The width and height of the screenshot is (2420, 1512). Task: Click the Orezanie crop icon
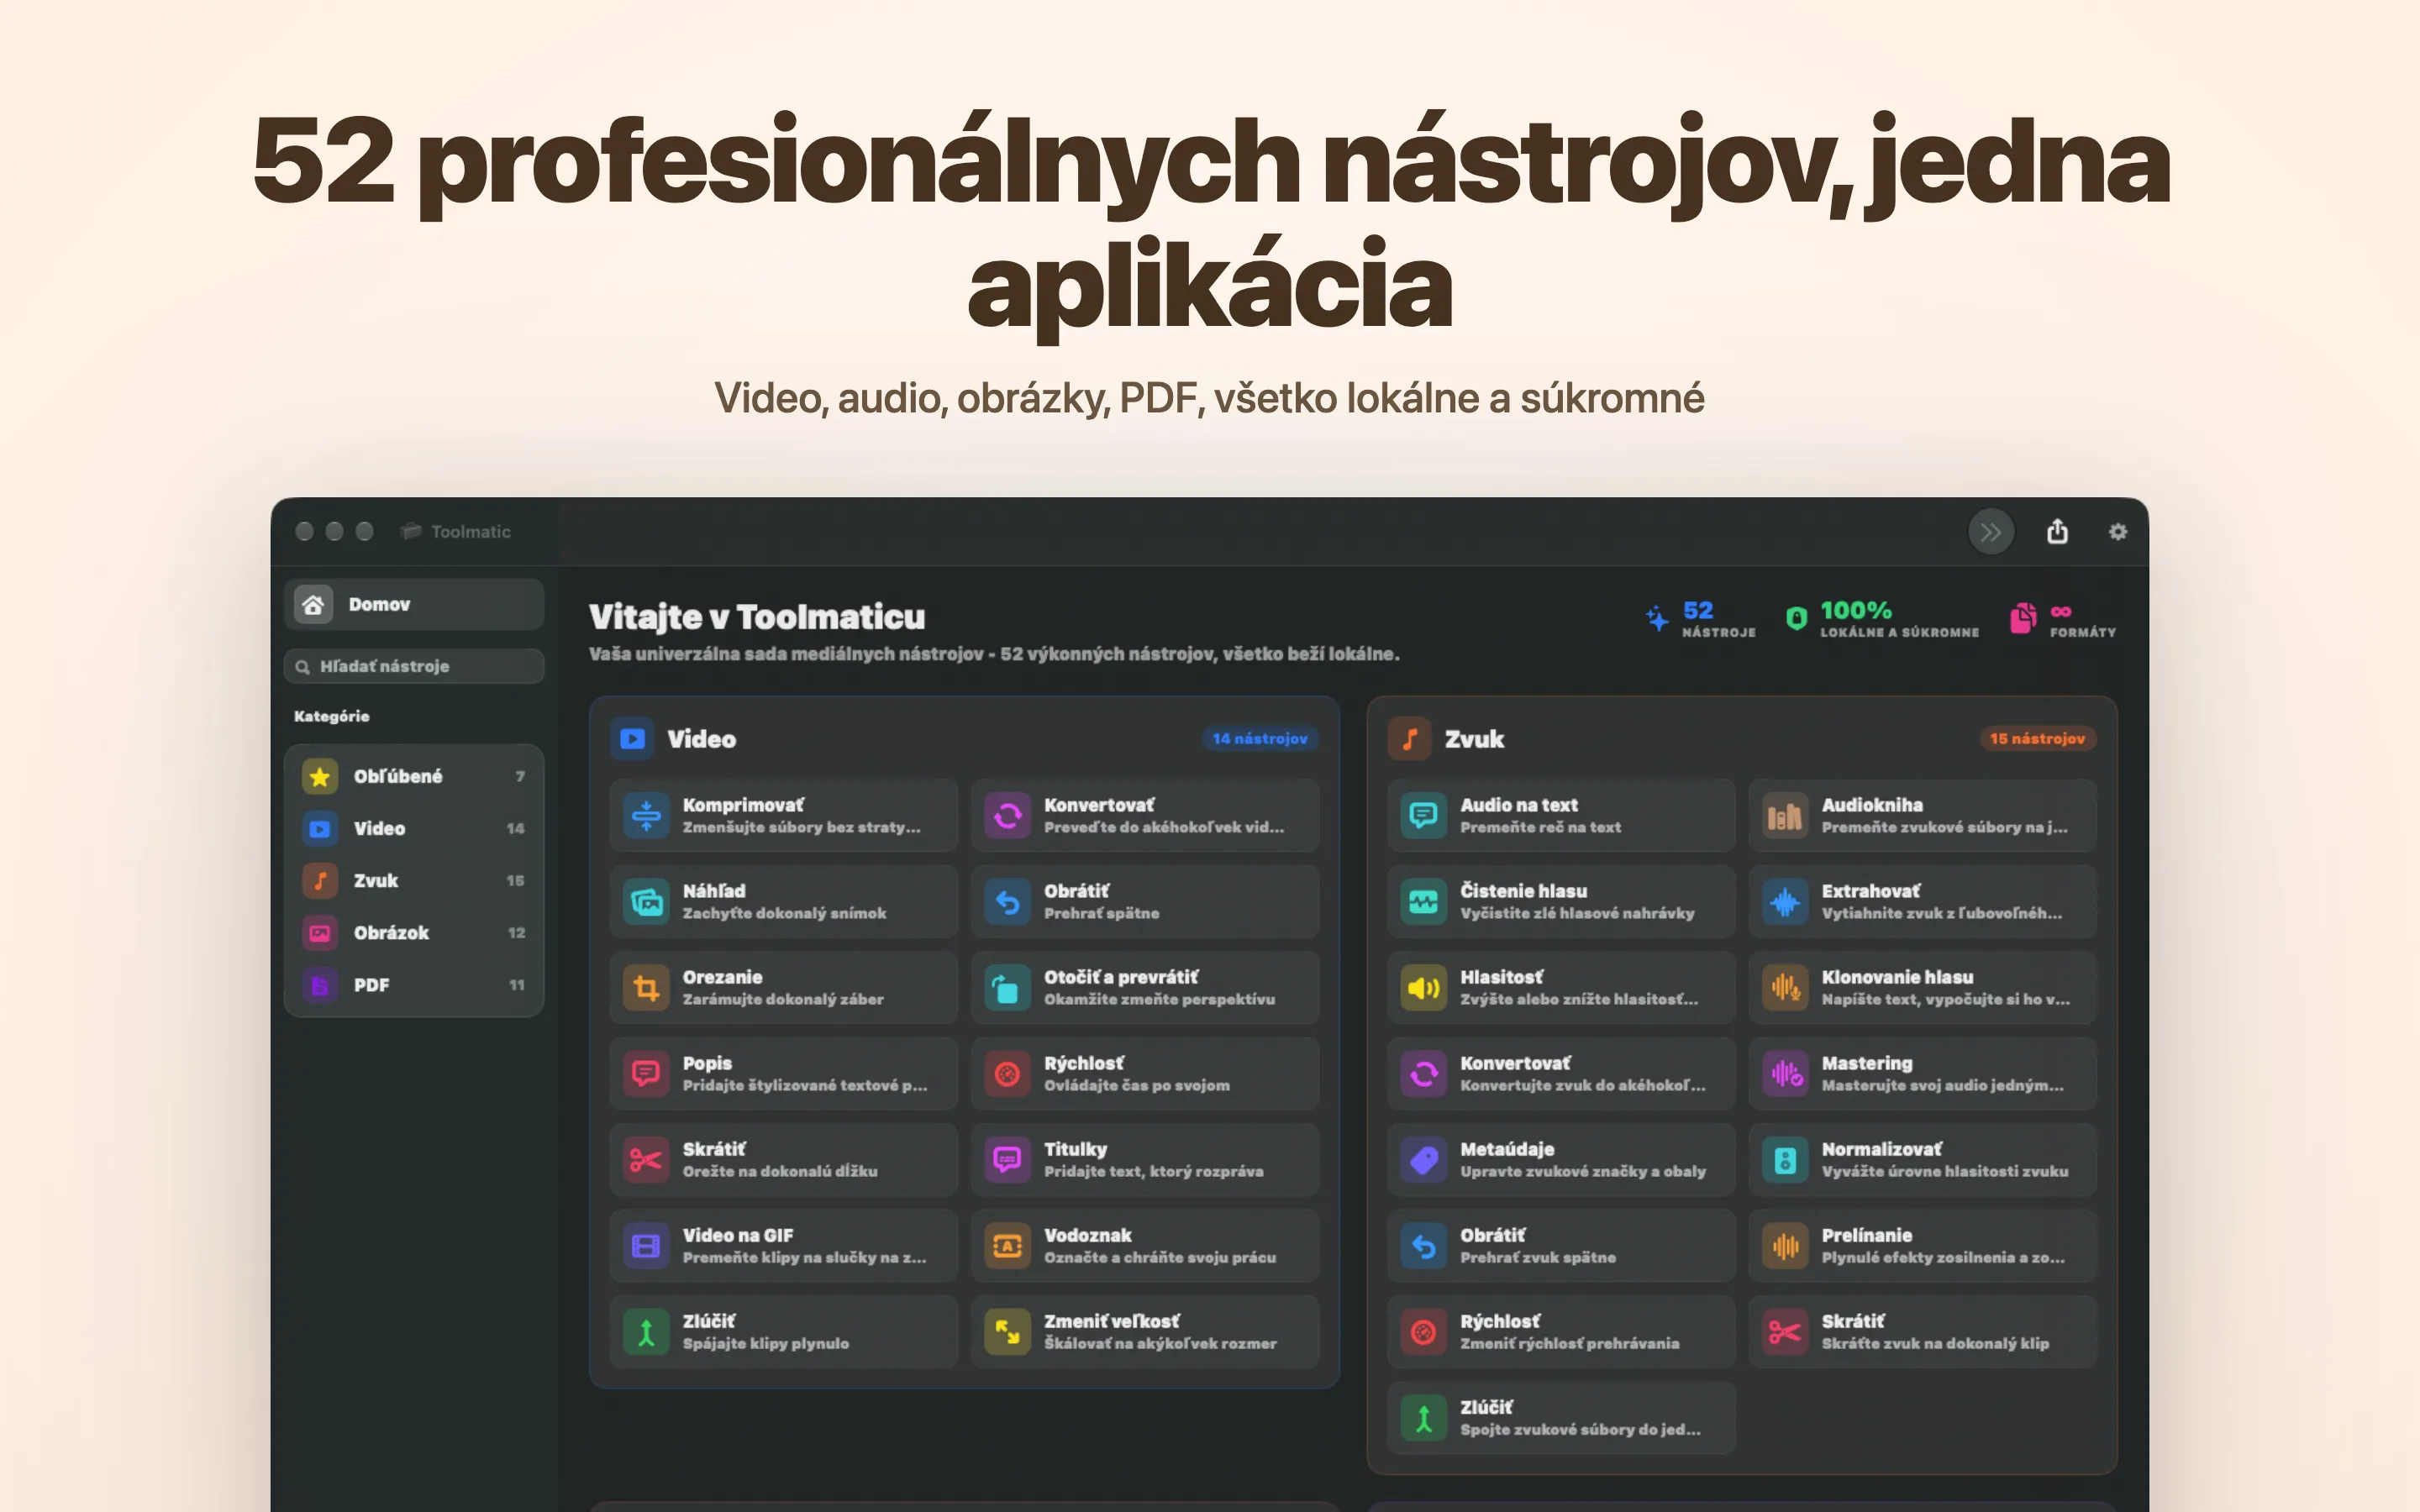click(646, 988)
